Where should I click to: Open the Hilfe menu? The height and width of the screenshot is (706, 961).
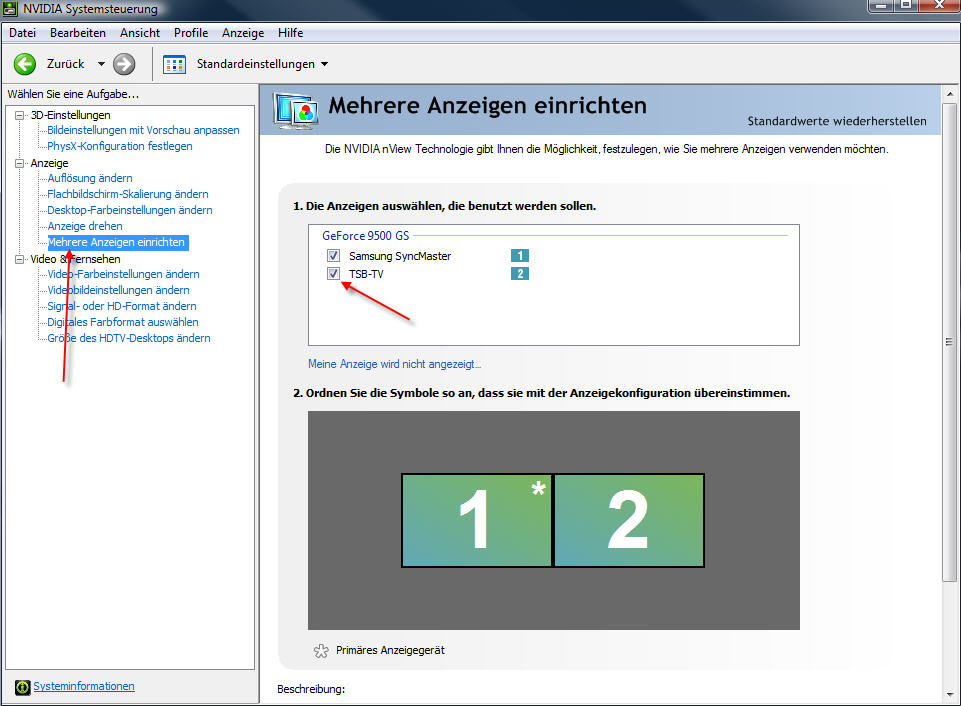tap(291, 33)
